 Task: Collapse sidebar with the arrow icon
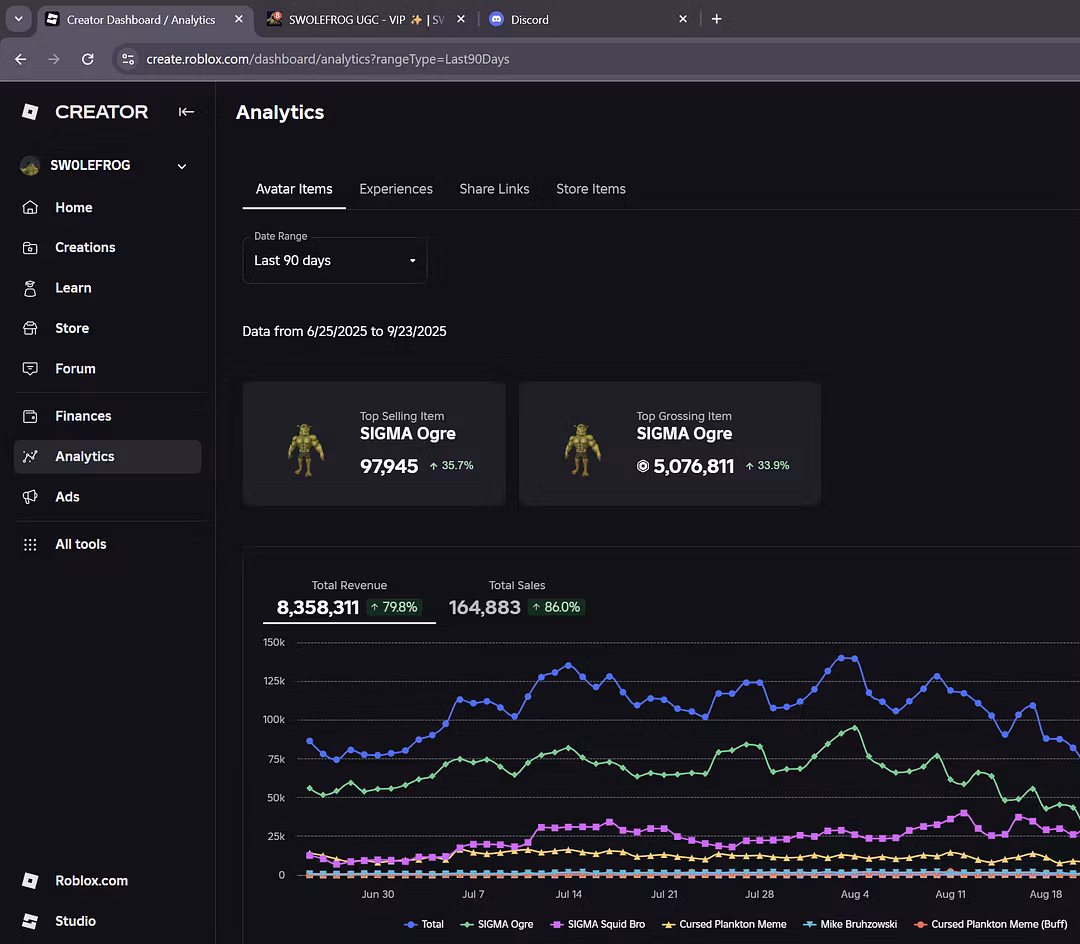coord(186,112)
